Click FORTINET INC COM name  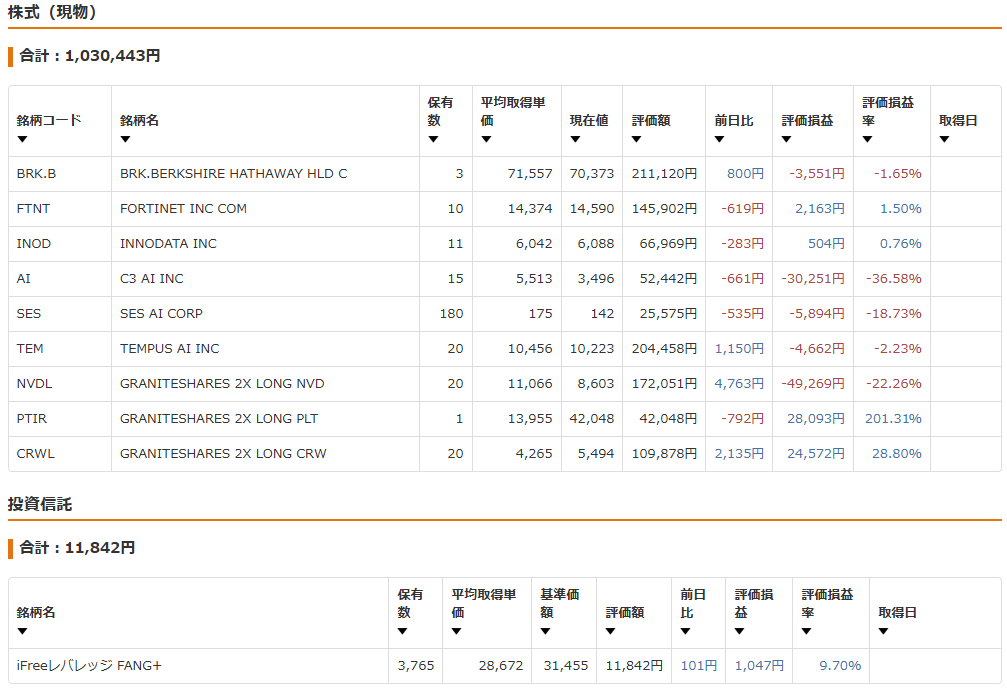pyautogui.click(x=184, y=209)
